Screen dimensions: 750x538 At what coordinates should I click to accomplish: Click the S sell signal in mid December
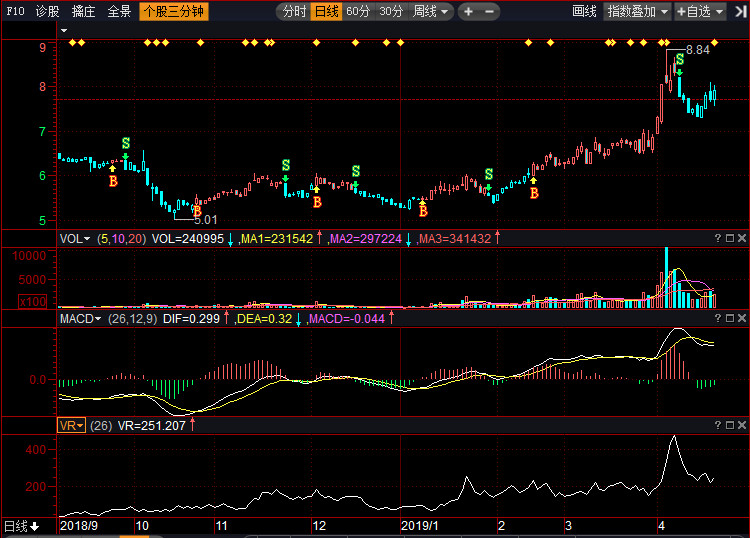coord(355,171)
